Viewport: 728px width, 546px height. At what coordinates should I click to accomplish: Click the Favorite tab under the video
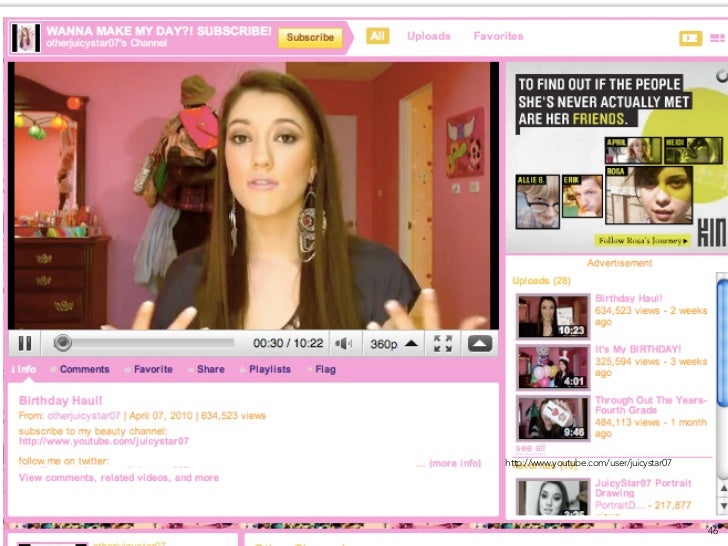(x=153, y=369)
